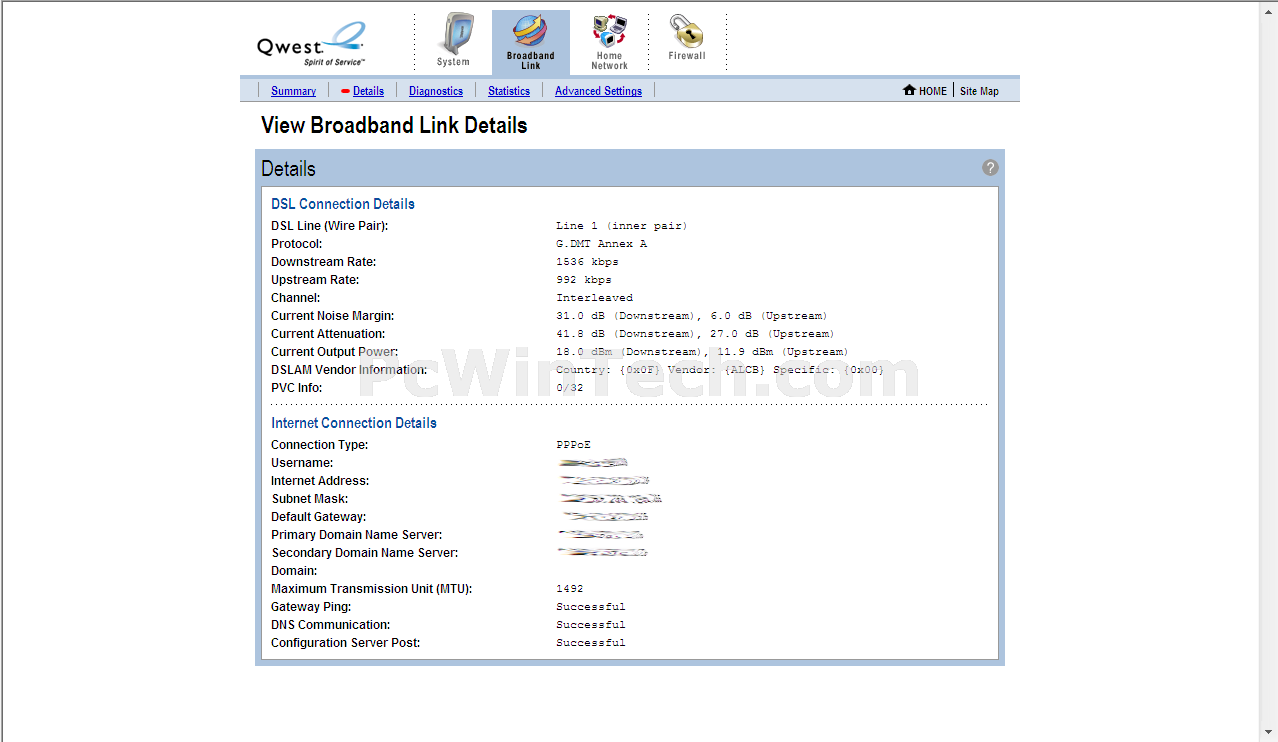Select the 'Internet Address:' label

tap(321, 481)
